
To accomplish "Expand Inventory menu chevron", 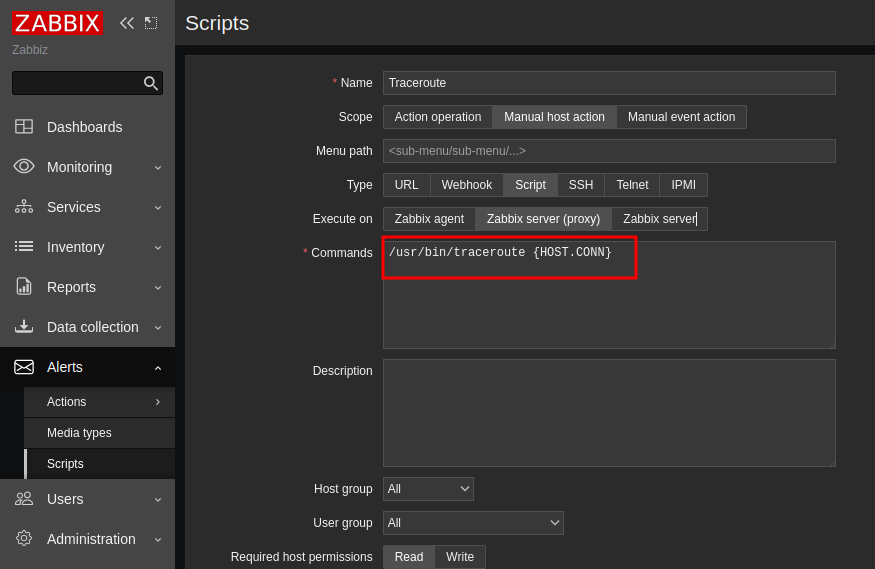I will point(158,247).
